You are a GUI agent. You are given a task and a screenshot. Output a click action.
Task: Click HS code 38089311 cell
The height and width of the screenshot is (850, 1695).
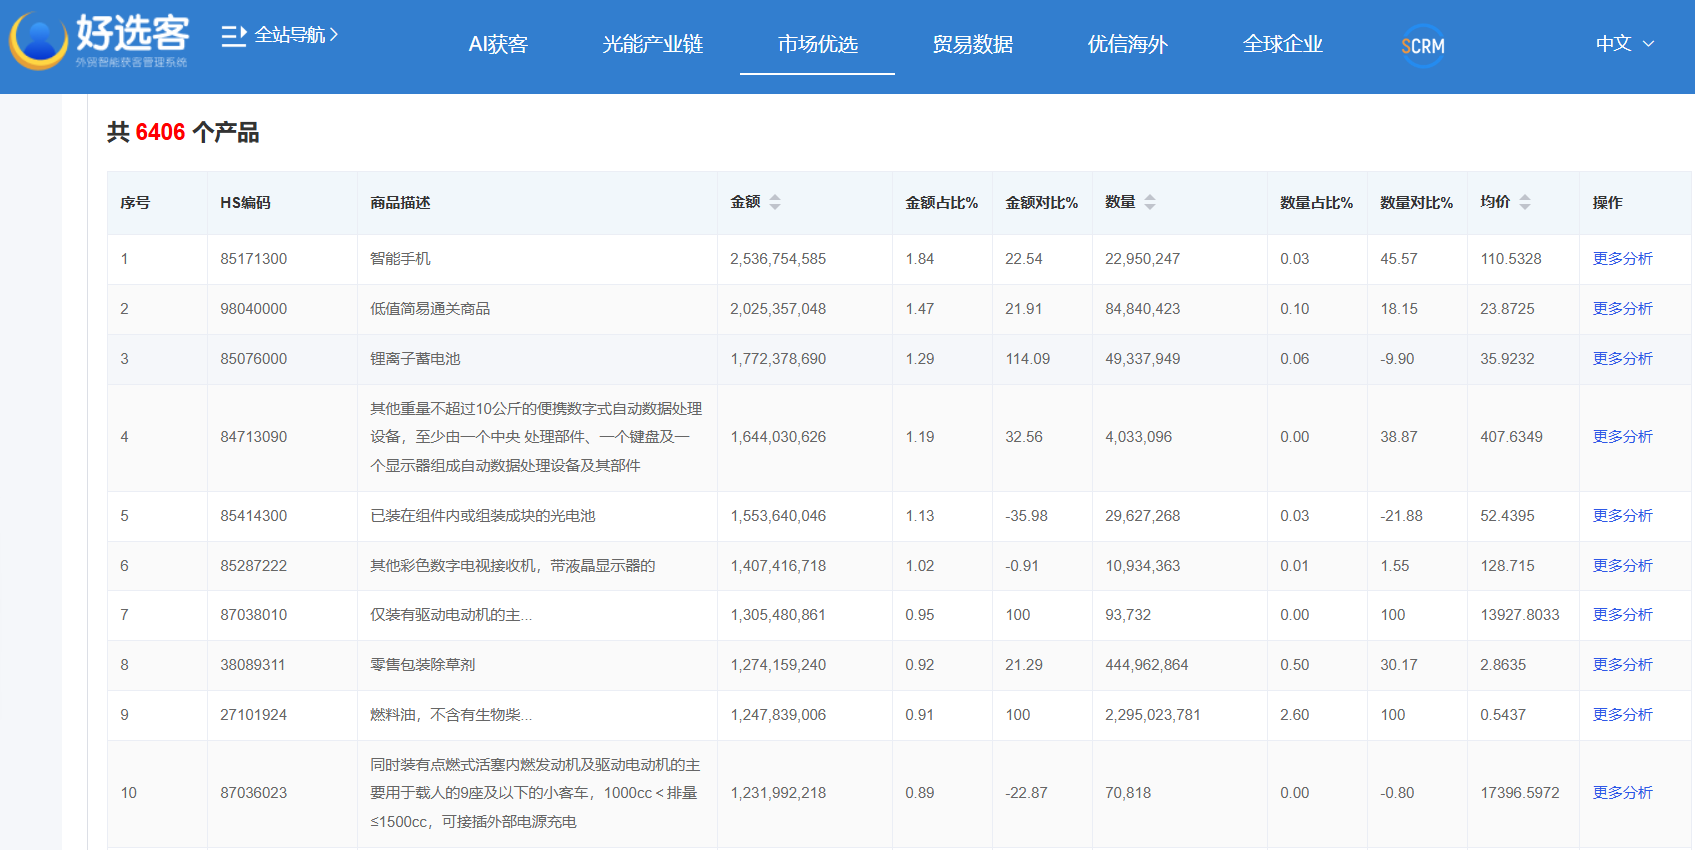253,665
